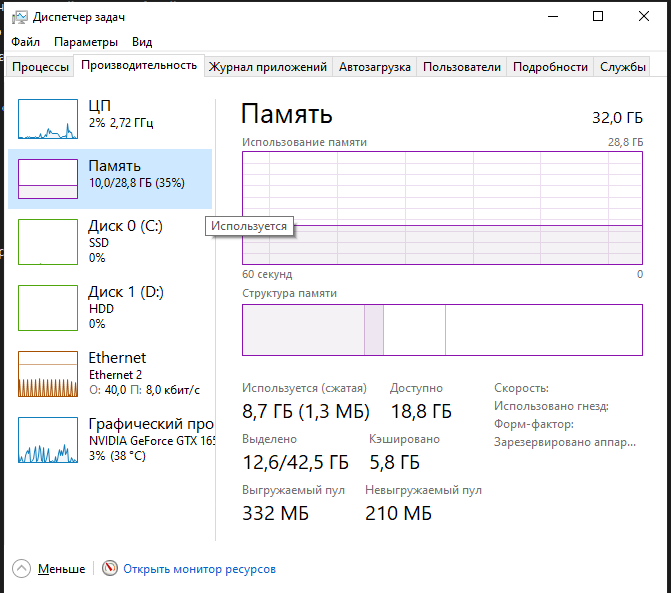Open the Автозагрузка tab
Screen dimensions: 671x593
pos(374,67)
